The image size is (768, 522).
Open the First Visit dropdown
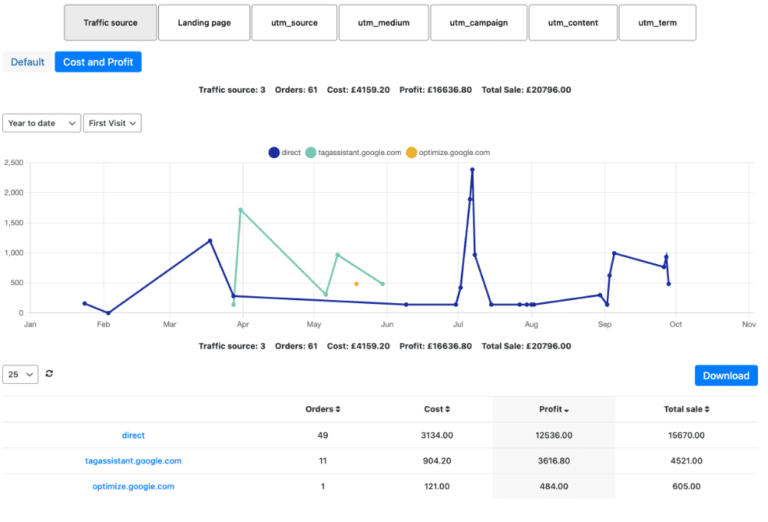click(x=112, y=123)
